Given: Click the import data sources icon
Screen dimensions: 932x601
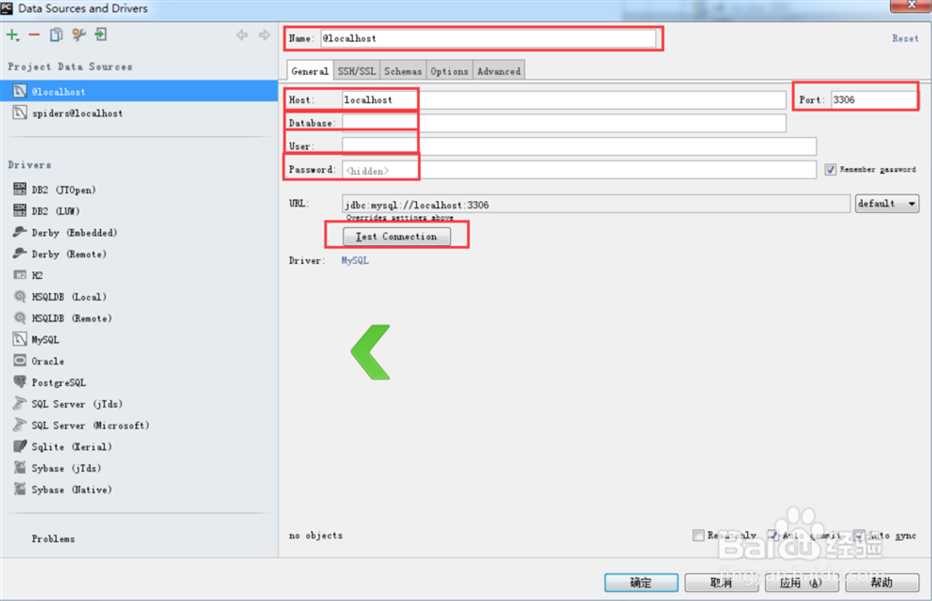Looking at the screenshot, I should [101, 34].
